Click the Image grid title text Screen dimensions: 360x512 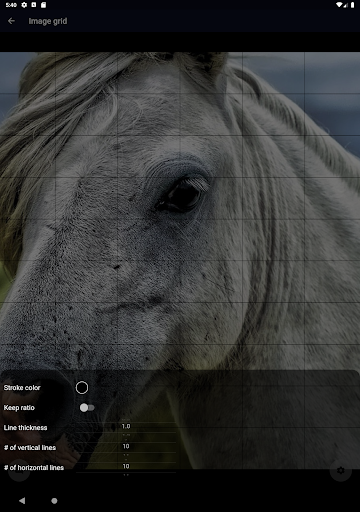(48, 21)
